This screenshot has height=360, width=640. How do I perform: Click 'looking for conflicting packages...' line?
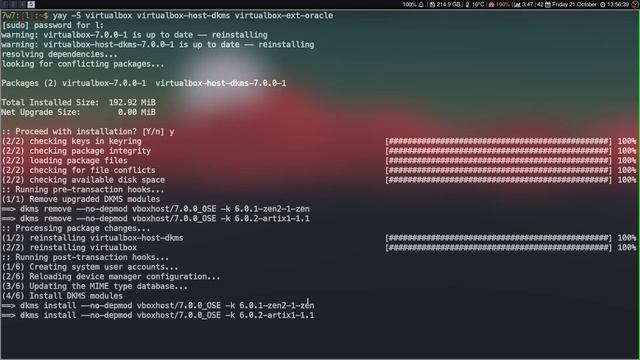[x=82, y=64]
